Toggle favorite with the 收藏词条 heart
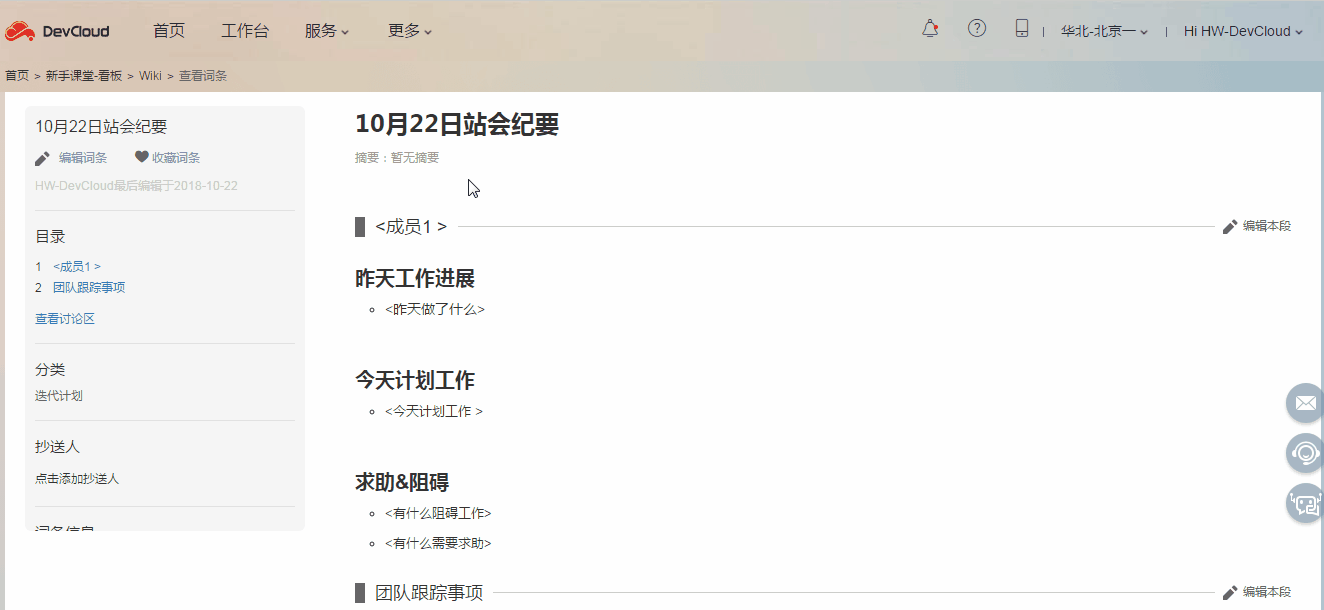This screenshot has height=610, width=1324. [x=141, y=157]
